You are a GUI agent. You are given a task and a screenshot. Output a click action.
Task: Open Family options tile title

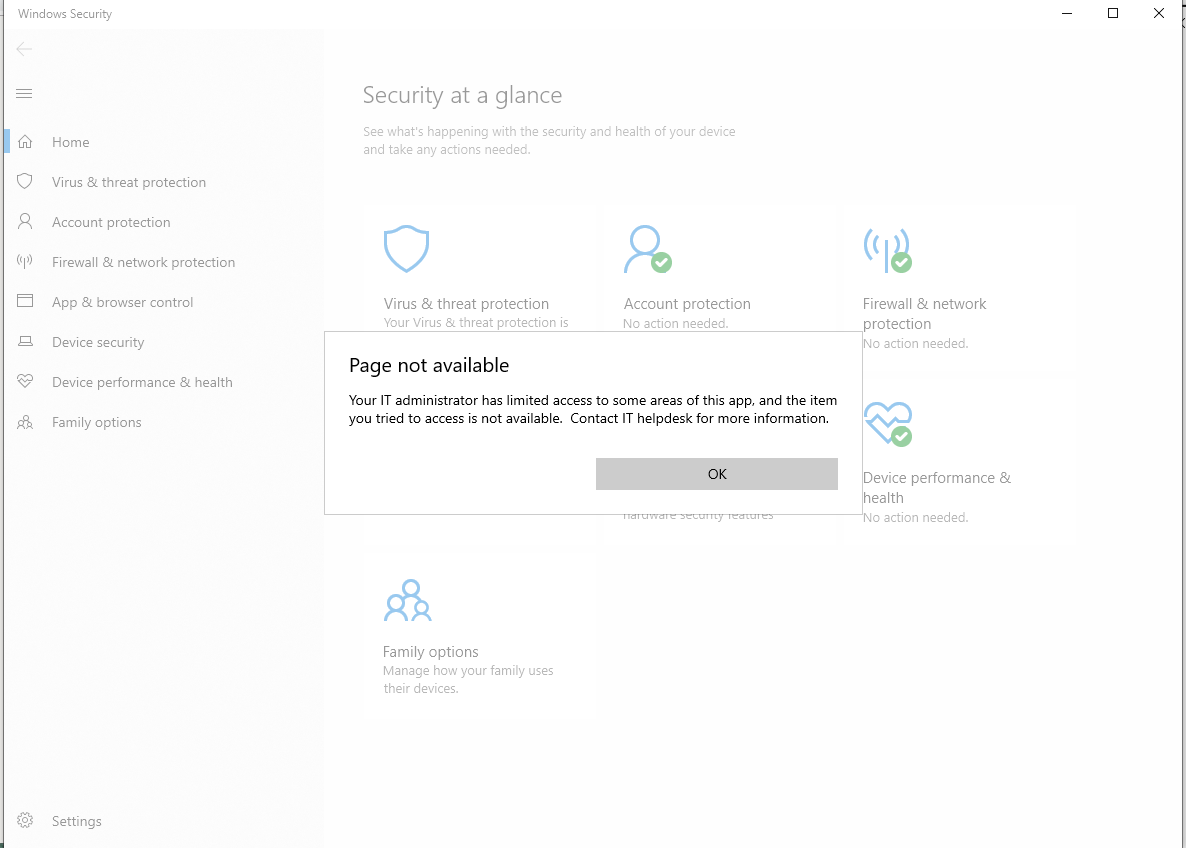(430, 652)
